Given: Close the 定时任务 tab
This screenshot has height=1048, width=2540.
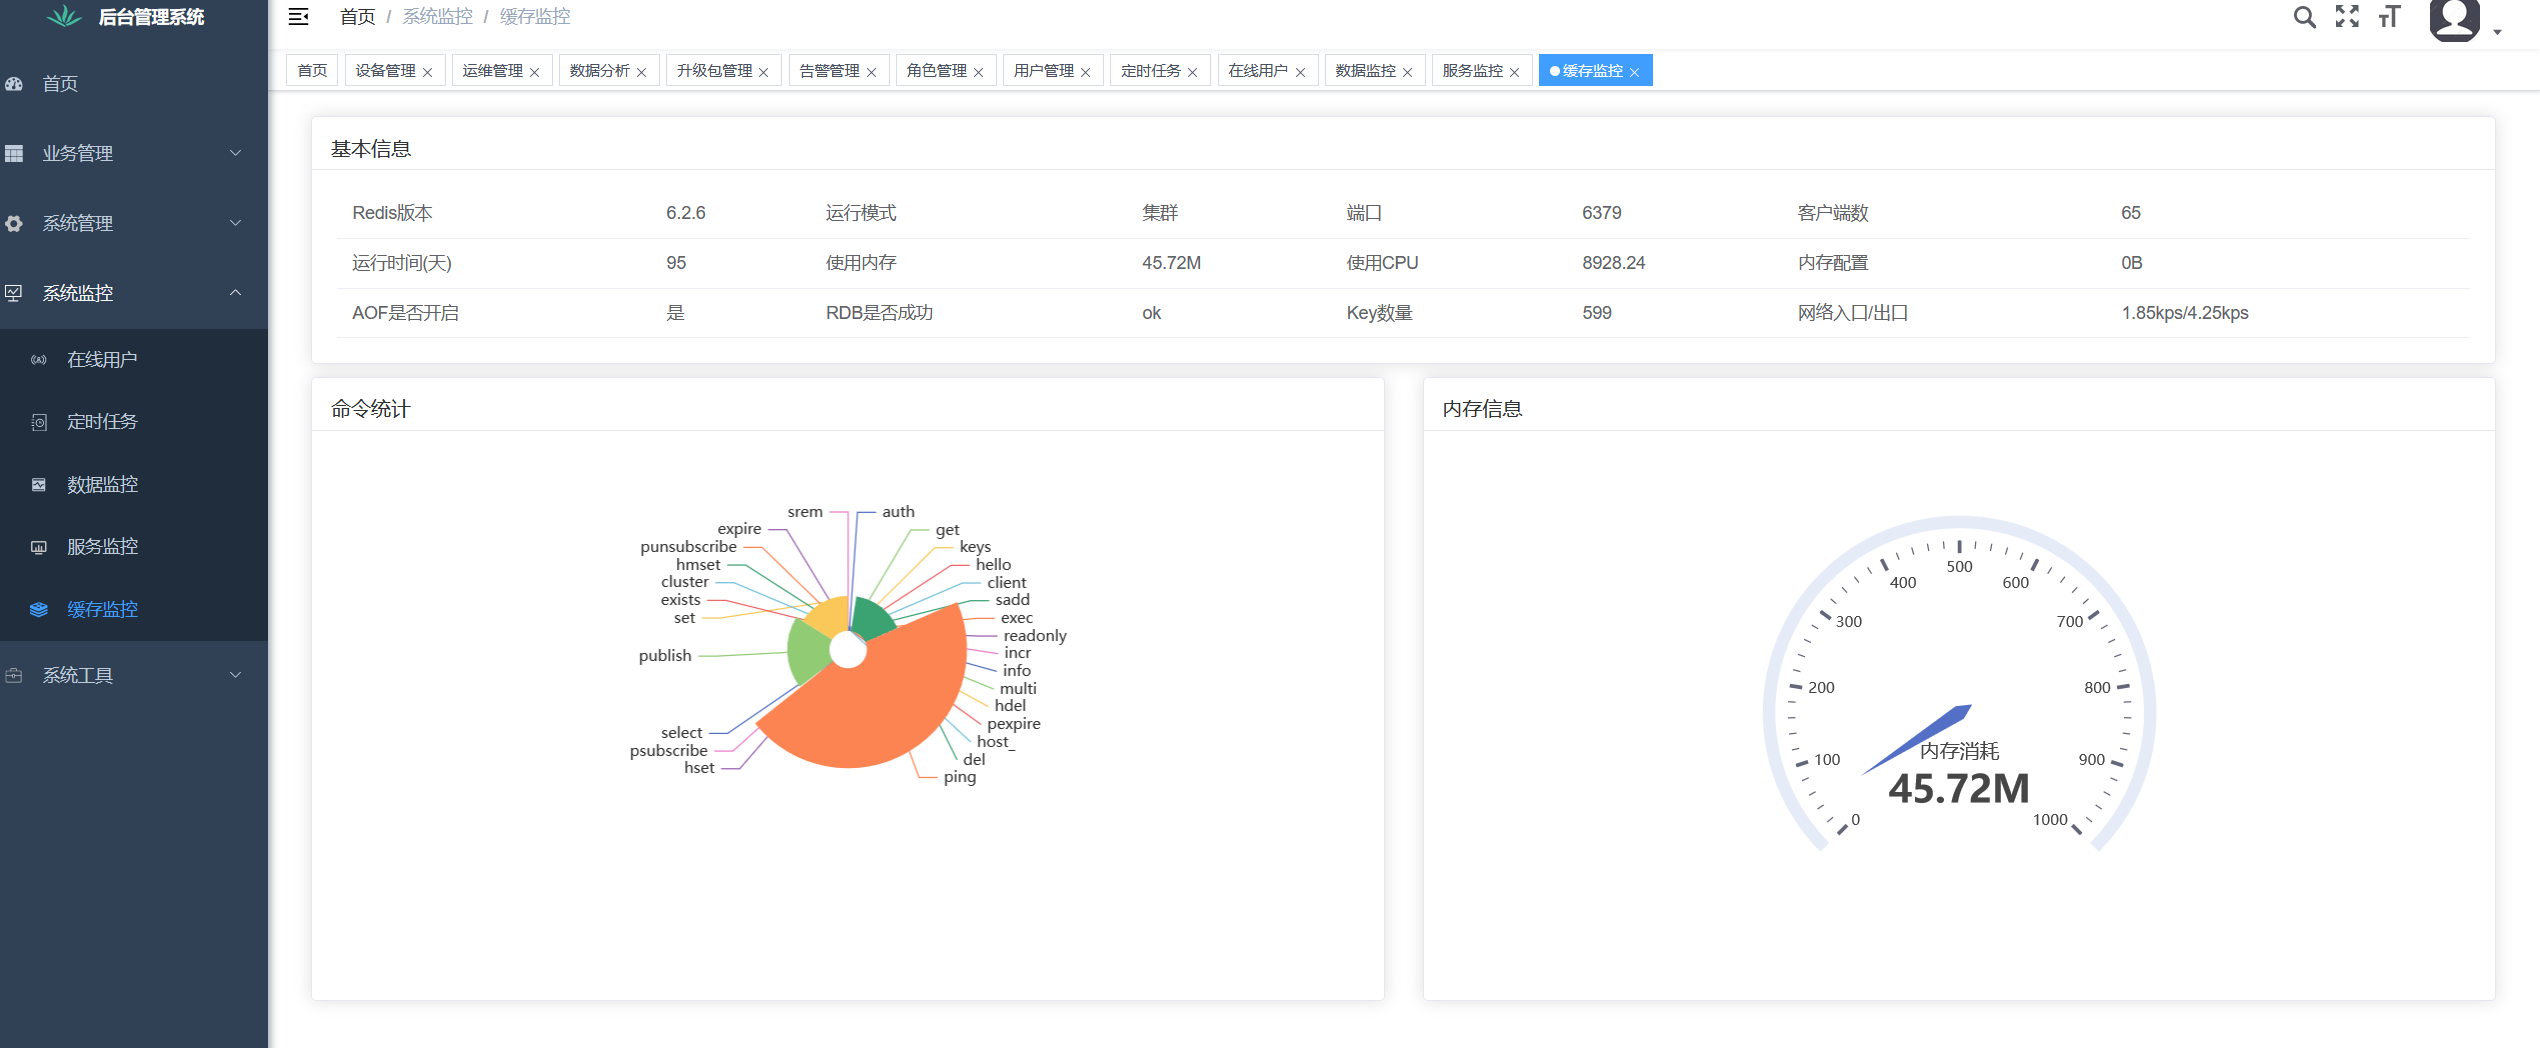Looking at the screenshot, I should coord(1192,72).
